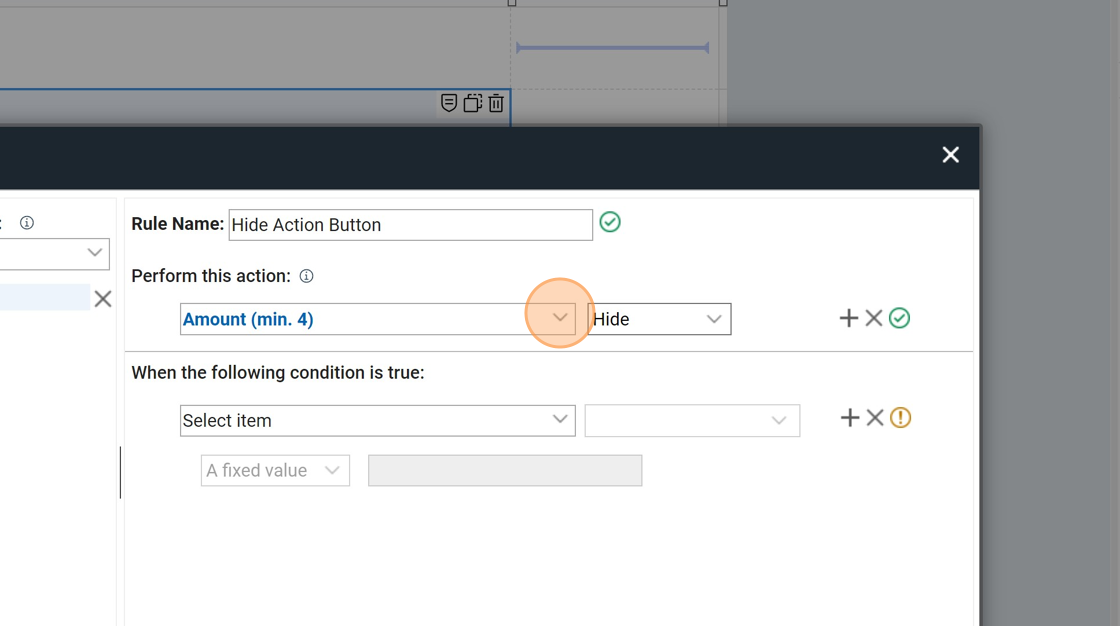The height and width of the screenshot is (626, 1120).
Task: Click the shield-shaped note icon above the dialog
Action: 449,103
